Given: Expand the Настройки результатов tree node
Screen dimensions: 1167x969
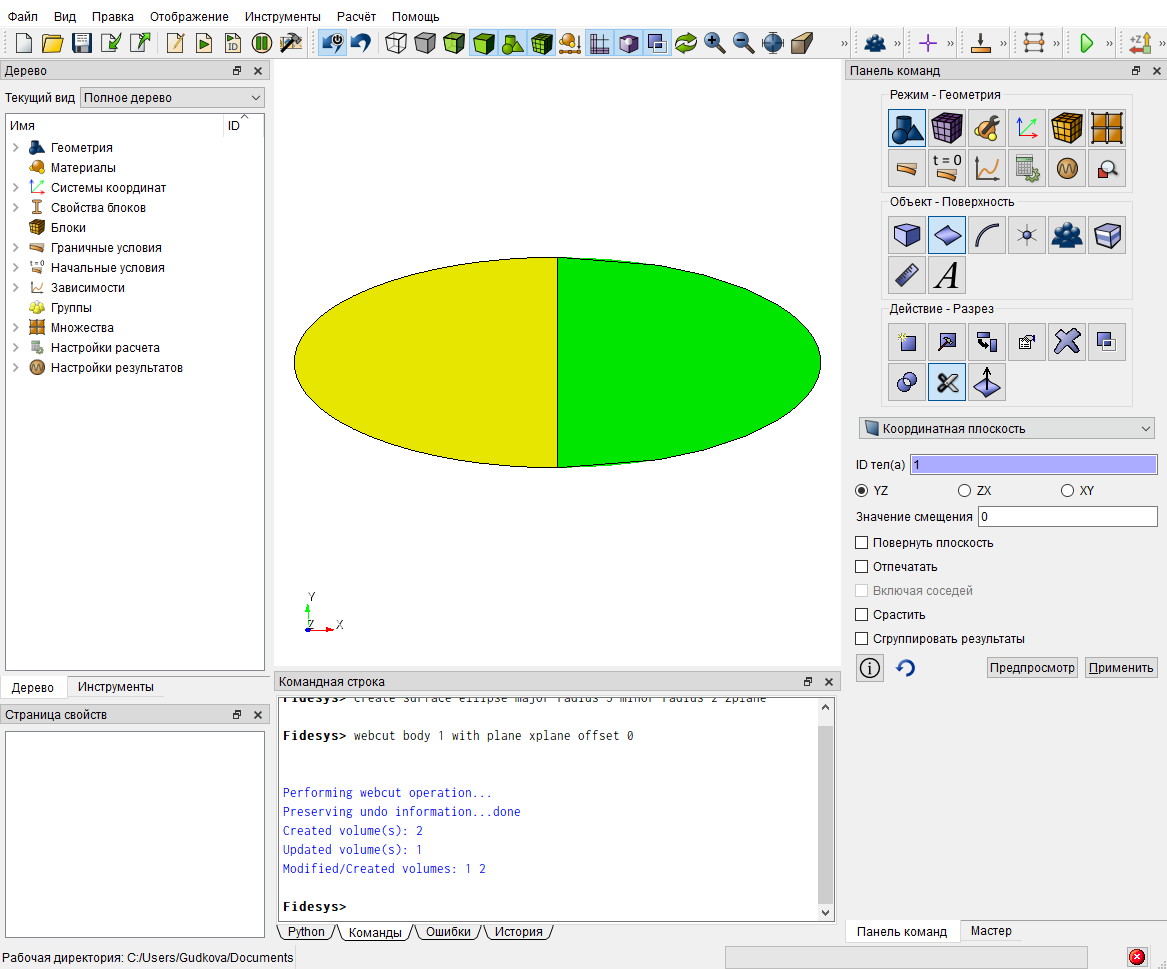Looking at the screenshot, I should tap(16, 368).
